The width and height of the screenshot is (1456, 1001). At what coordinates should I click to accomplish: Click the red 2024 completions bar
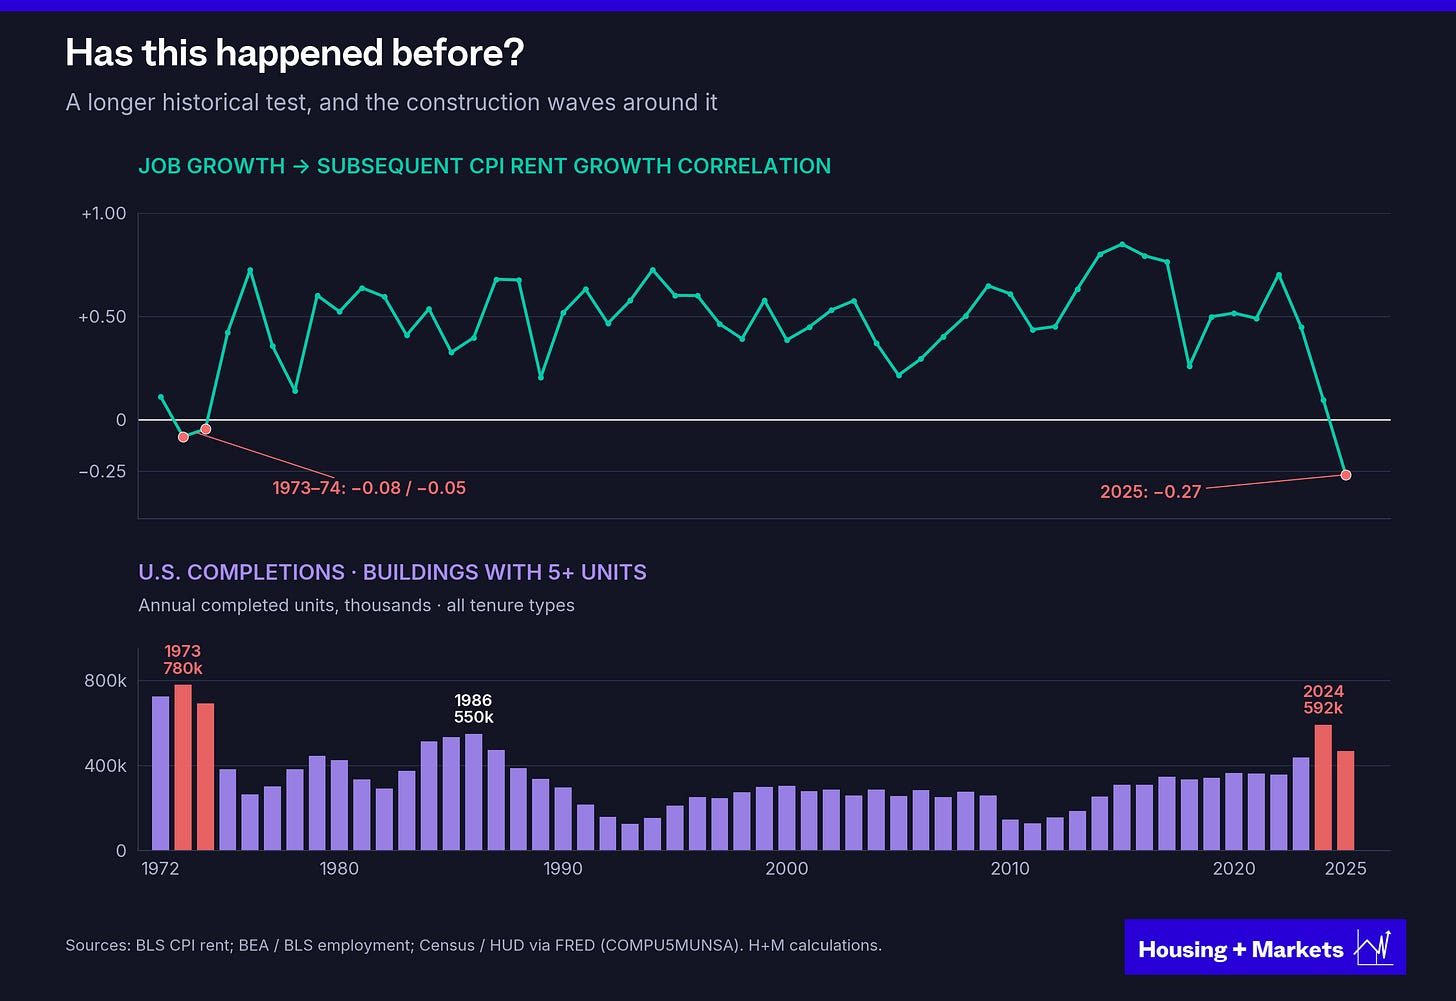[1323, 788]
